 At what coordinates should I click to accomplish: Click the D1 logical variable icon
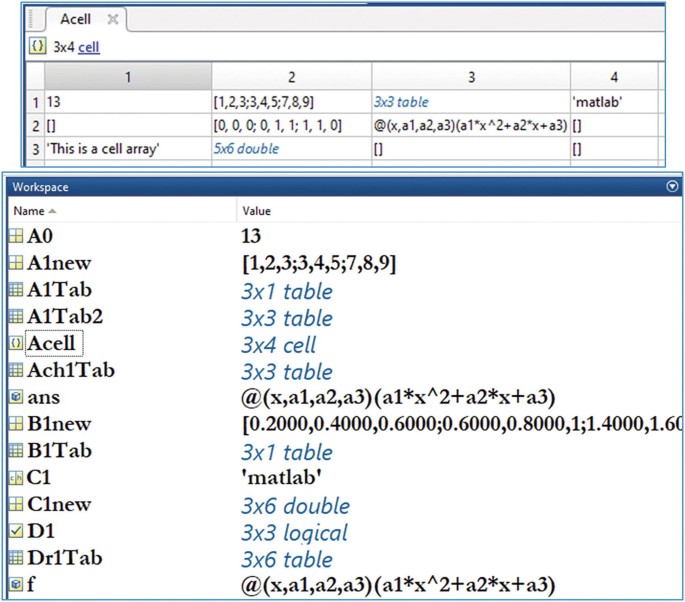coord(15,532)
